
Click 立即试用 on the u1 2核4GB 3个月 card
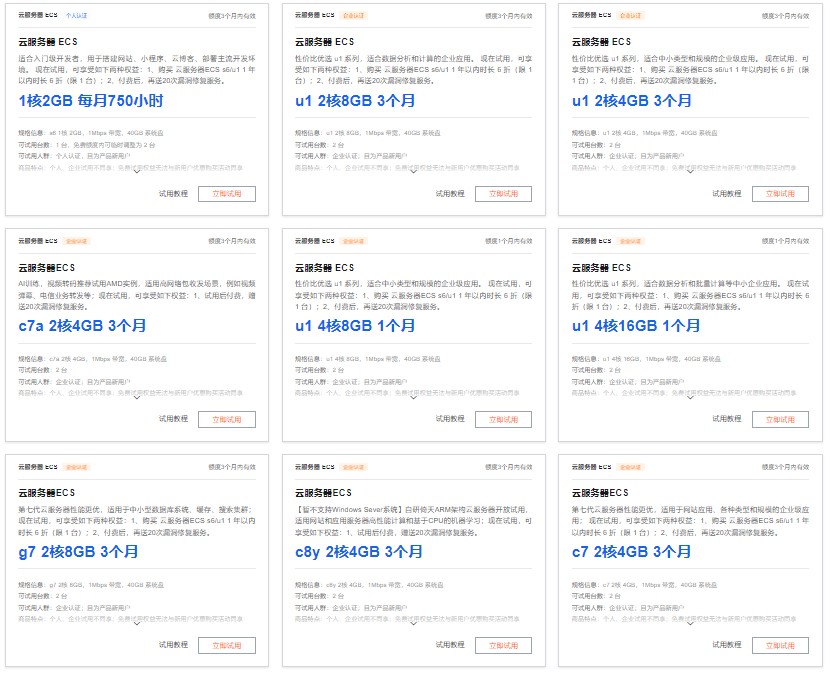pos(780,194)
